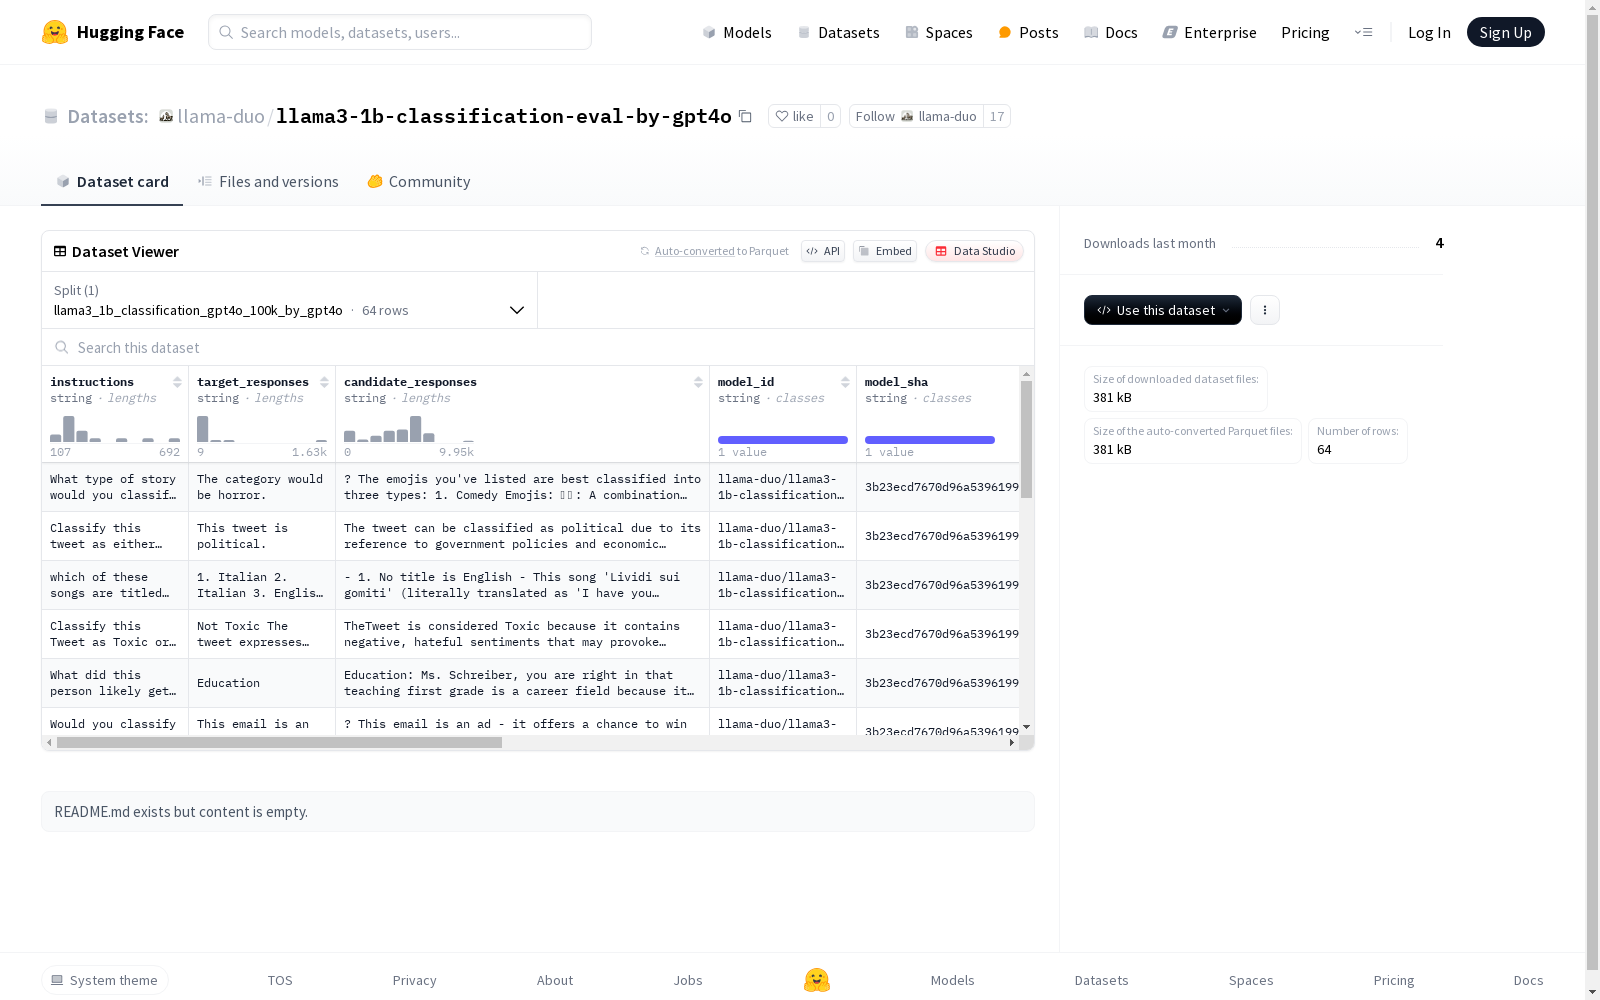Click the Datasets breadcrumb icon
Screen dimensions: 1600x1000
51,116
